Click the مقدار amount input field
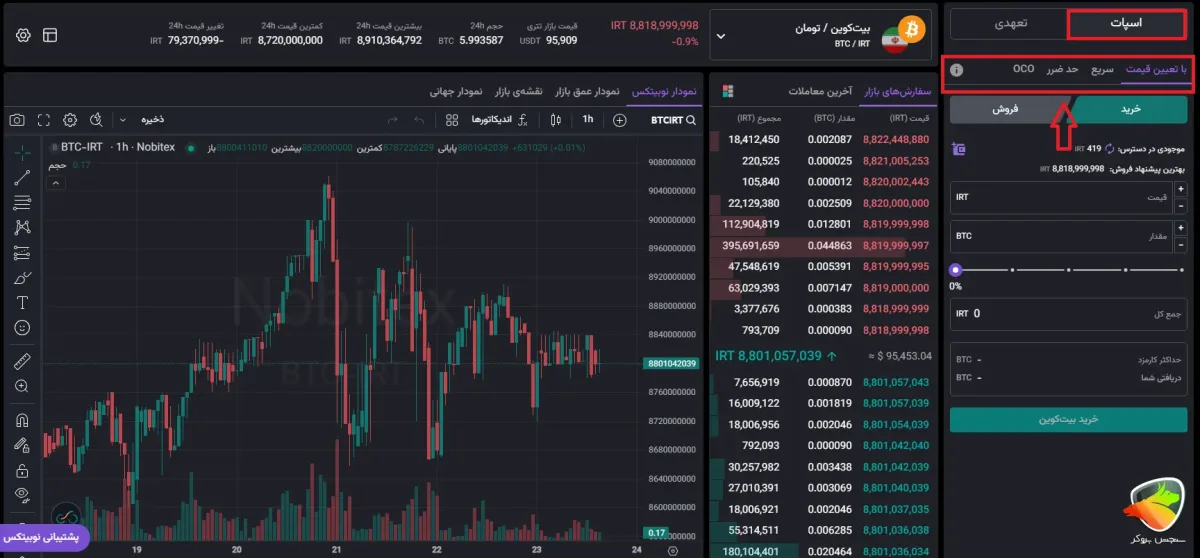The height and width of the screenshot is (558, 1200). [1062, 236]
